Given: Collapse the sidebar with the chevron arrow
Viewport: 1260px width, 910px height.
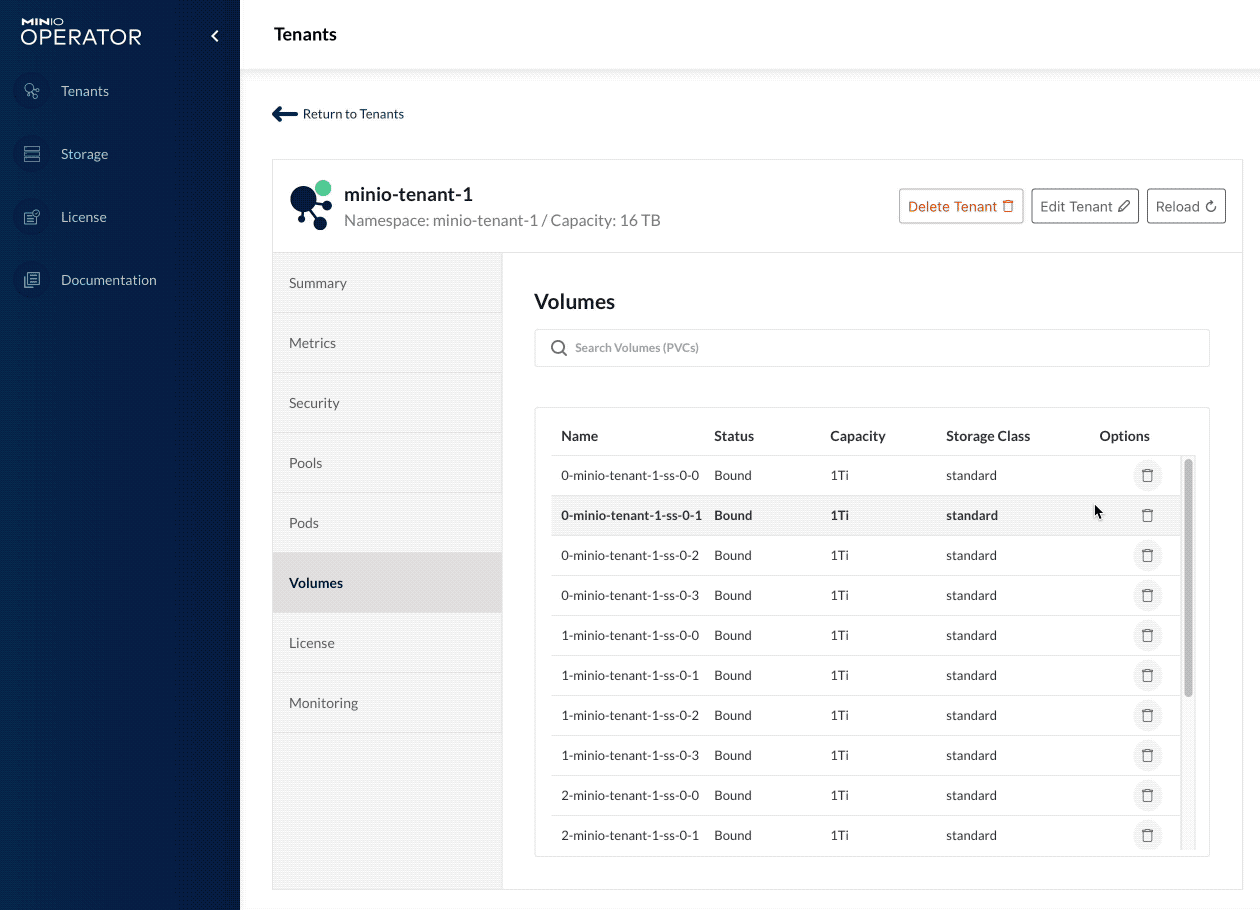Looking at the screenshot, I should point(215,36).
